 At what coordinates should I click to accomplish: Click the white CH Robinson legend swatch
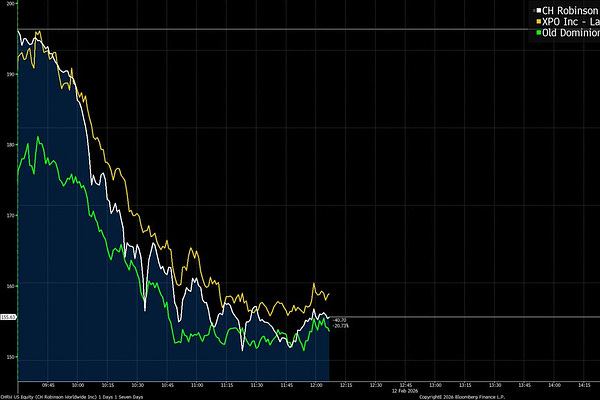tap(539, 11)
